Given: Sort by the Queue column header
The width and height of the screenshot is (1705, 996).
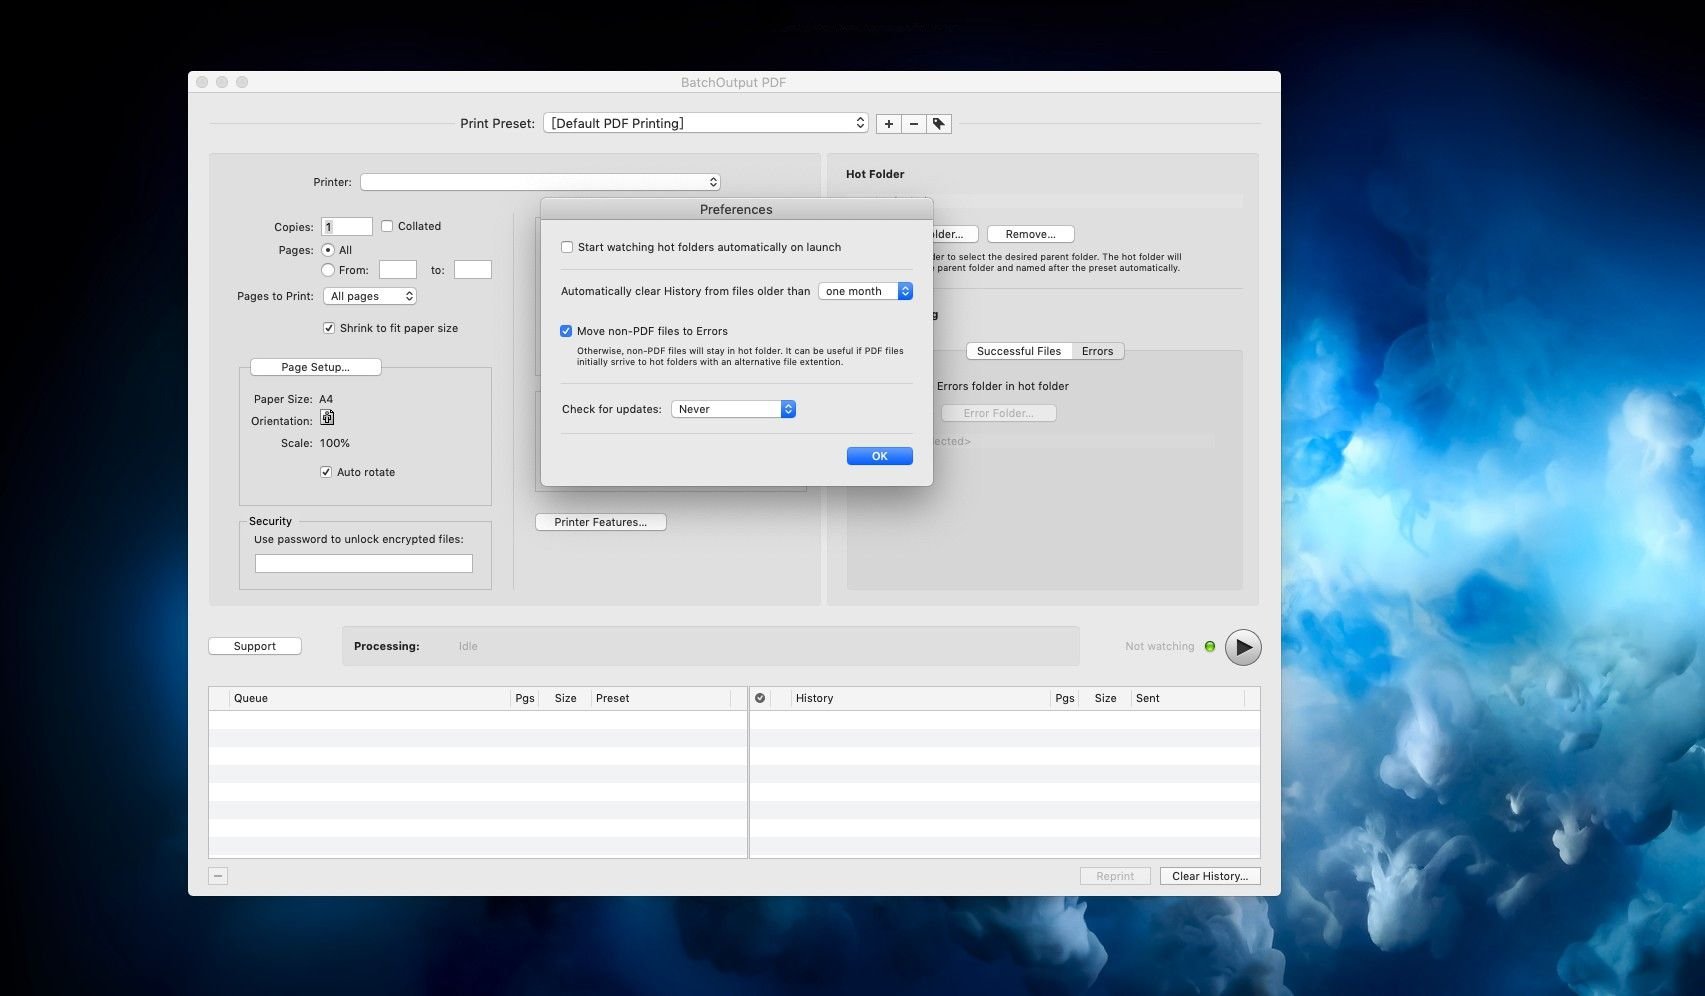Looking at the screenshot, I should (x=369, y=698).
